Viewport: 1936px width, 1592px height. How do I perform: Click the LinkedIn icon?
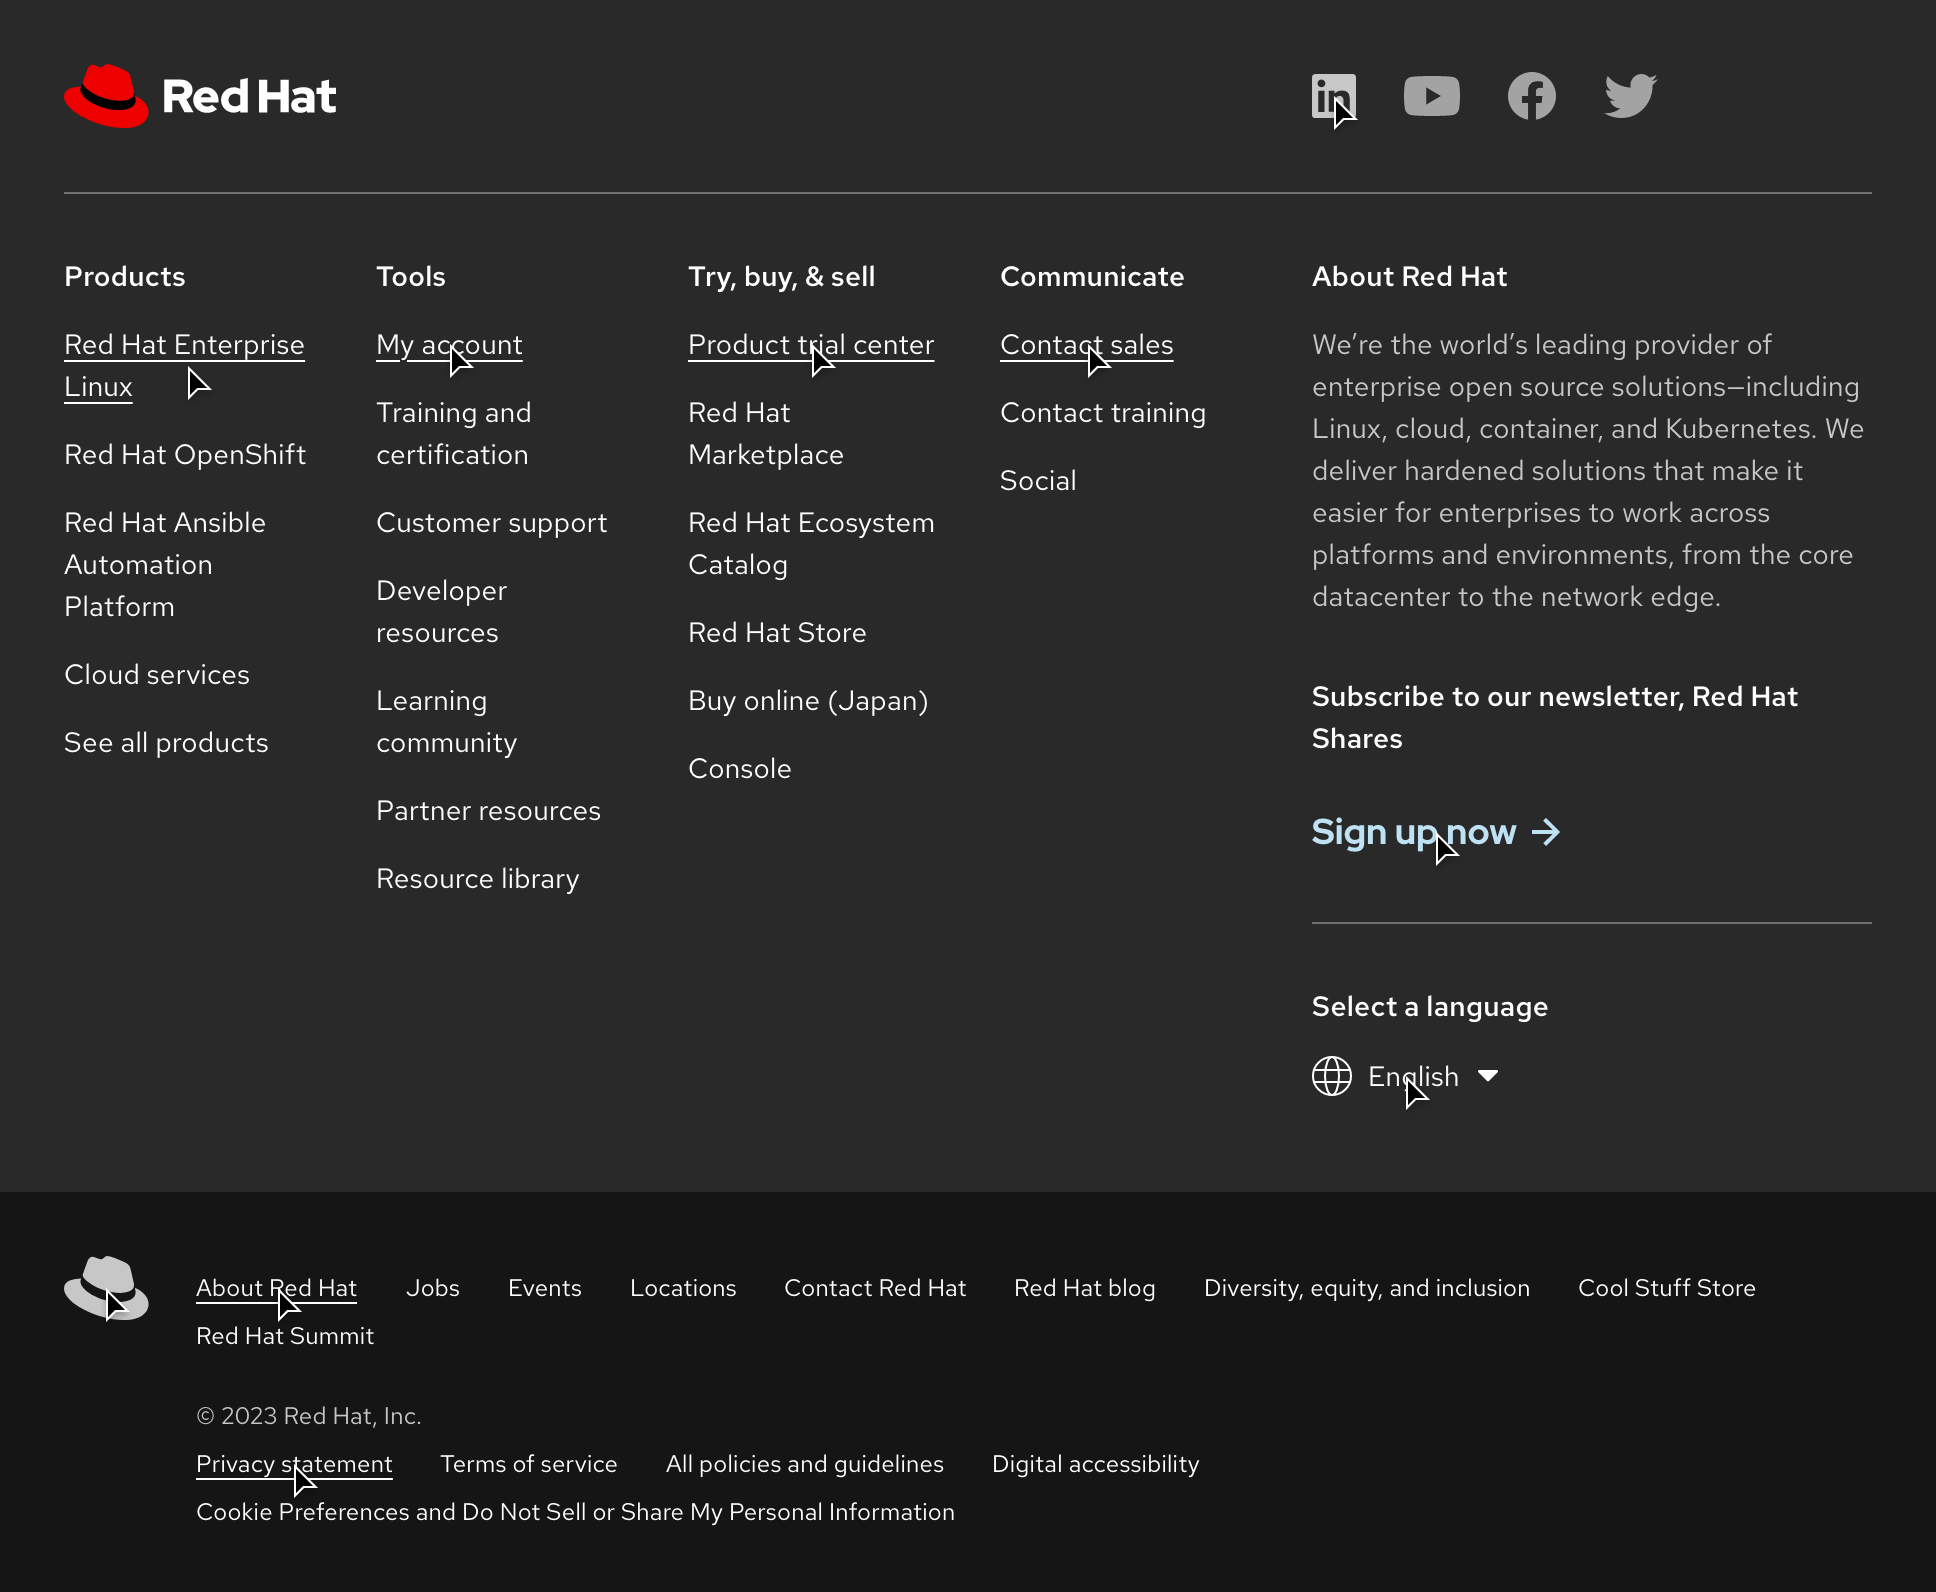[x=1333, y=95]
